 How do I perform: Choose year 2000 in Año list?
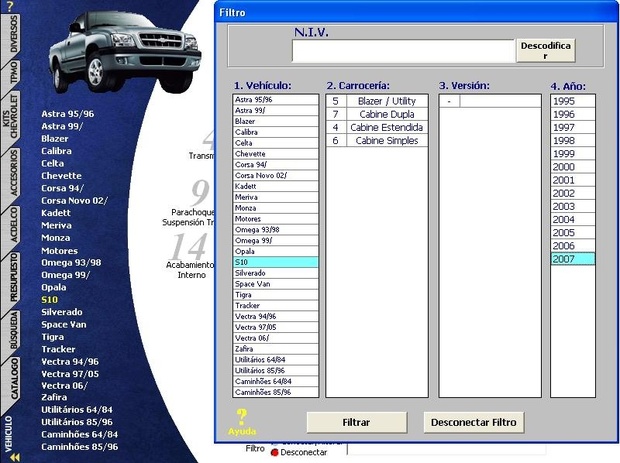[573, 167]
